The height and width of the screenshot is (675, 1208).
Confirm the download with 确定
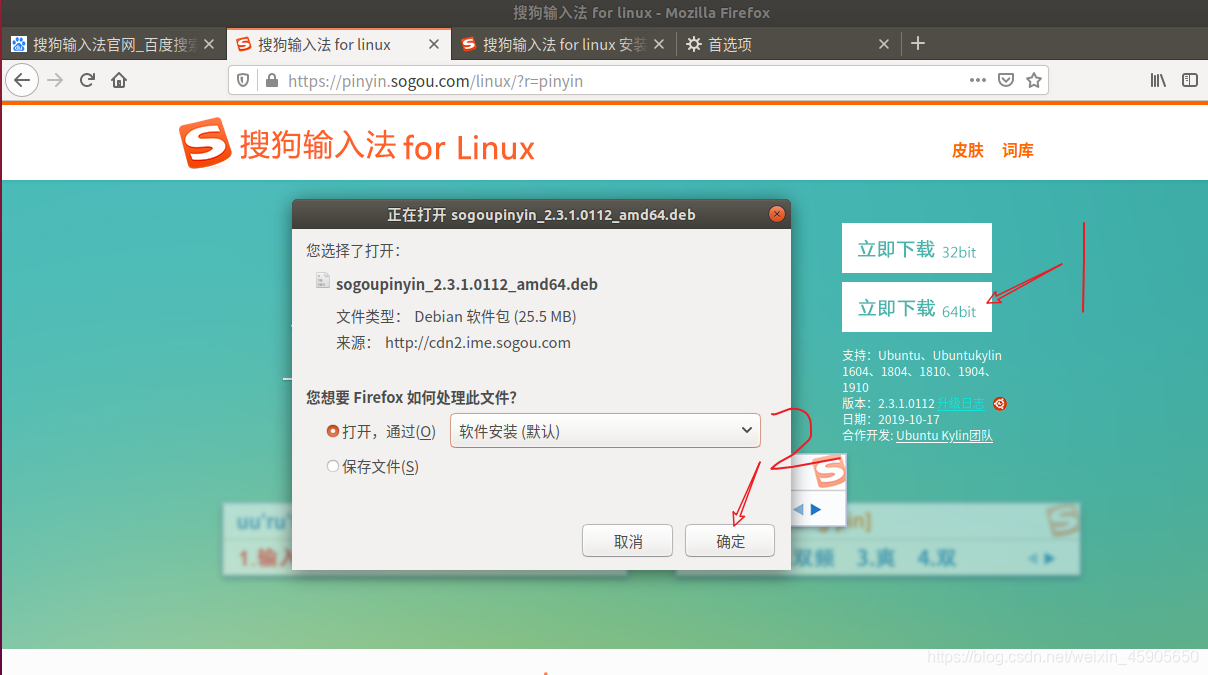[x=729, y=540]
